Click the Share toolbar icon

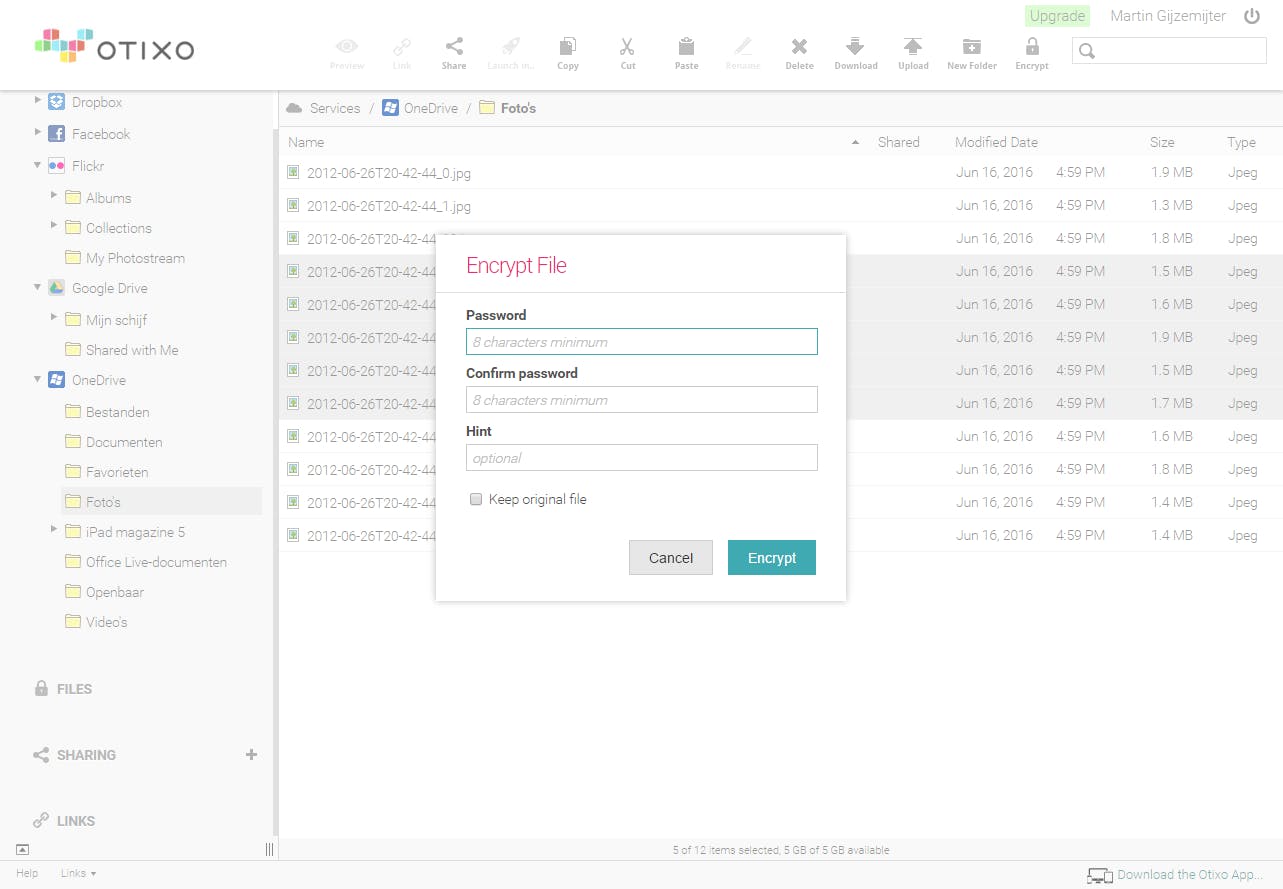[x=454, y=47]
